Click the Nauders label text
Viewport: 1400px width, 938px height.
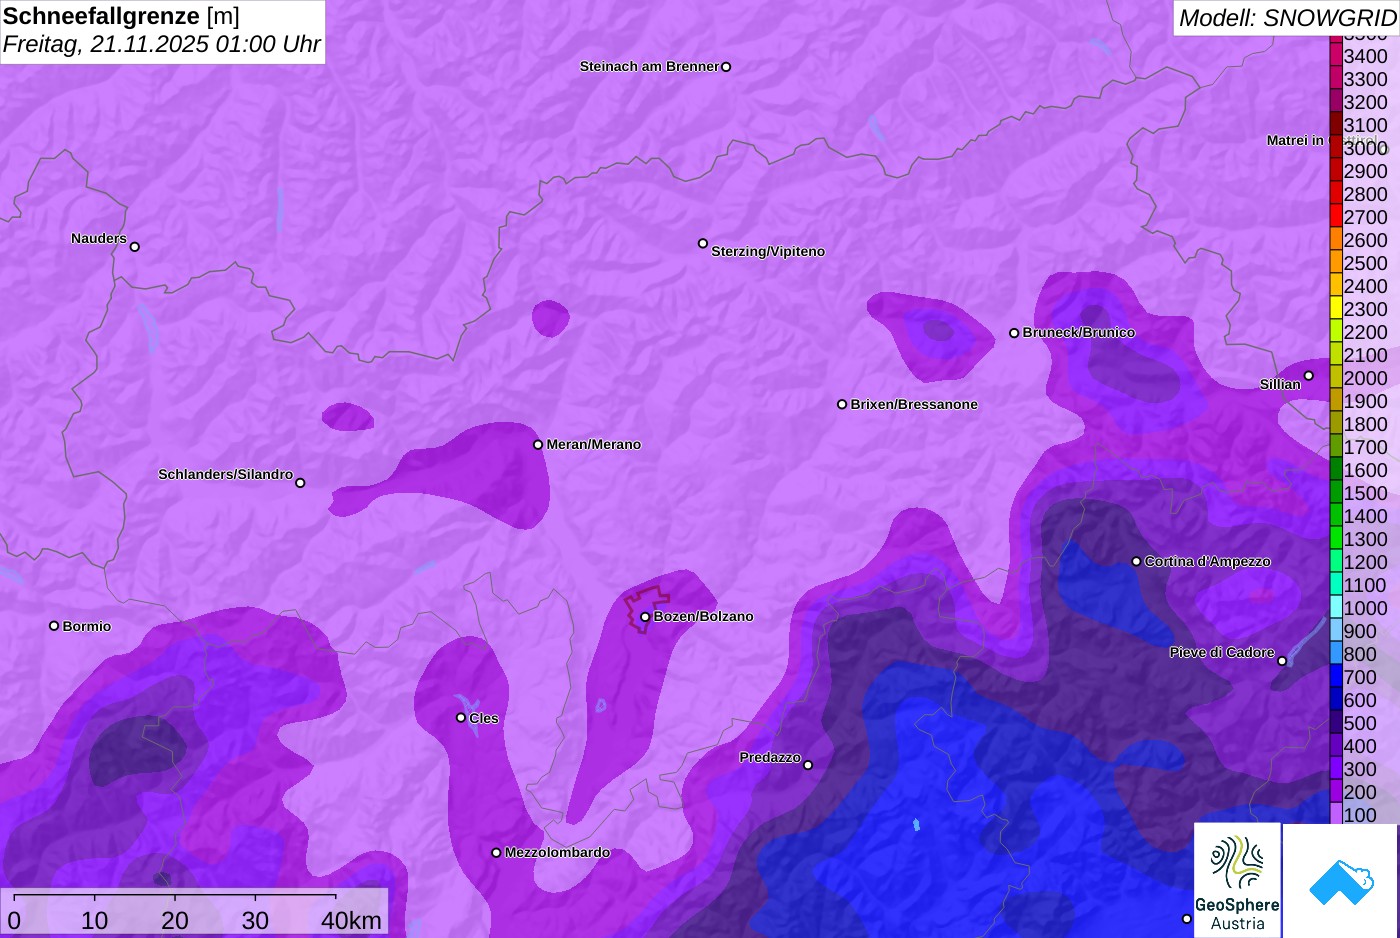(99, 238)
